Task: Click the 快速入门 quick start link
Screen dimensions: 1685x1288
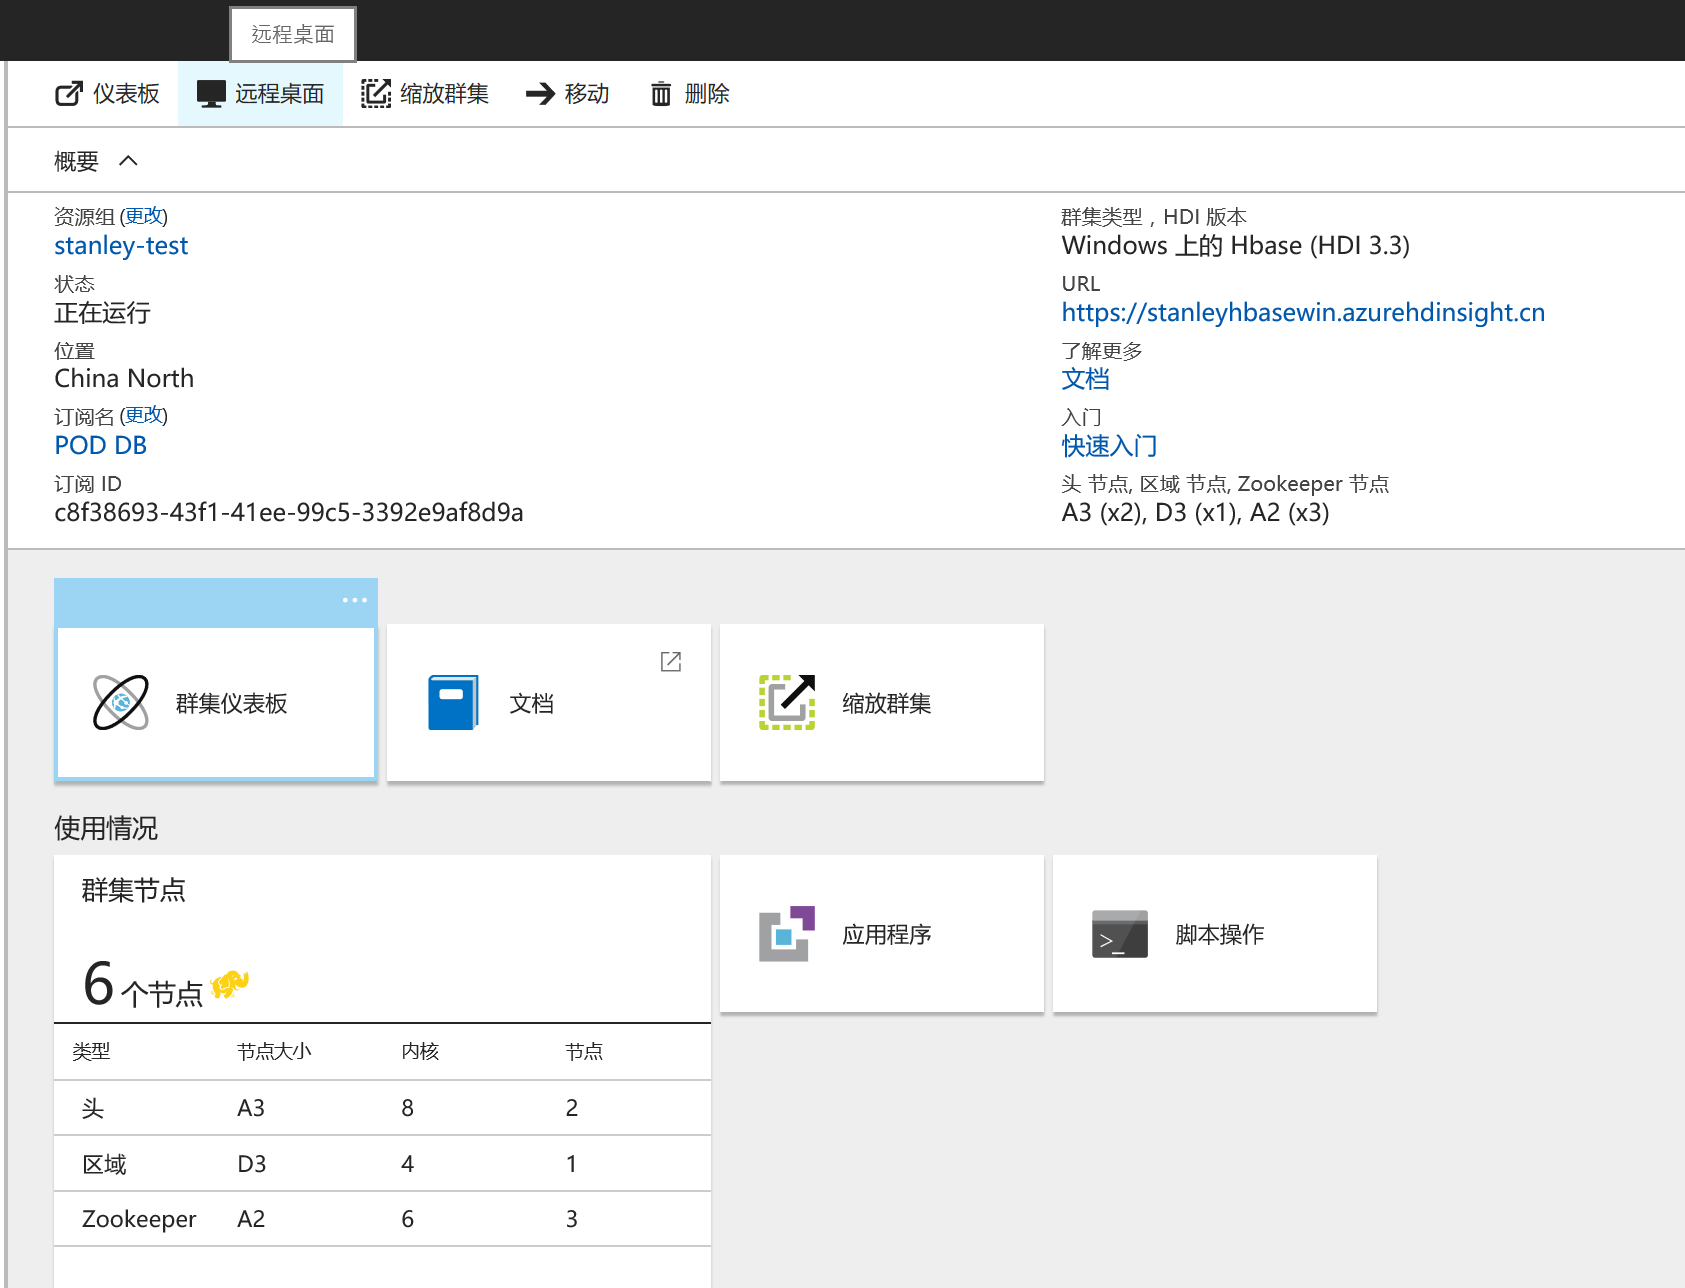Action: click(x=1108, y=446)
